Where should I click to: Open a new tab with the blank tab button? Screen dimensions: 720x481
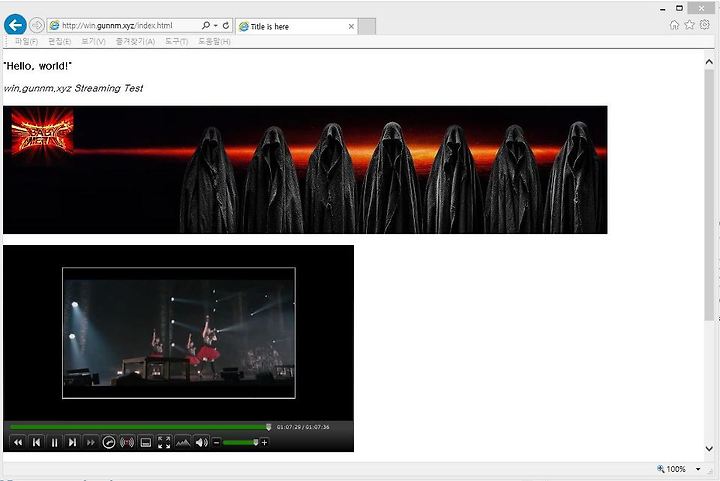coord(367,27)
